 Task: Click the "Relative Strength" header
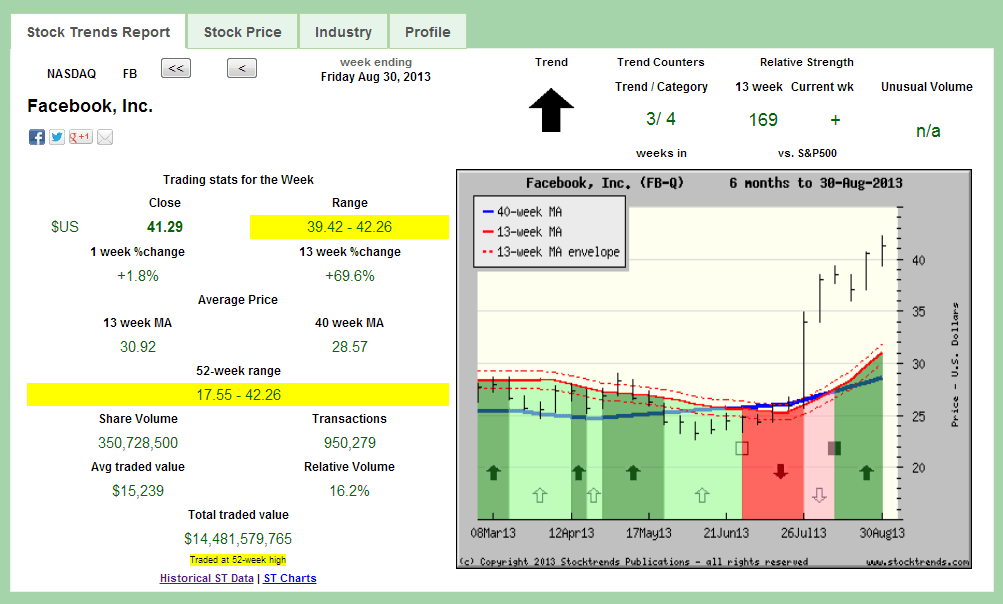(x=807, y=62)
